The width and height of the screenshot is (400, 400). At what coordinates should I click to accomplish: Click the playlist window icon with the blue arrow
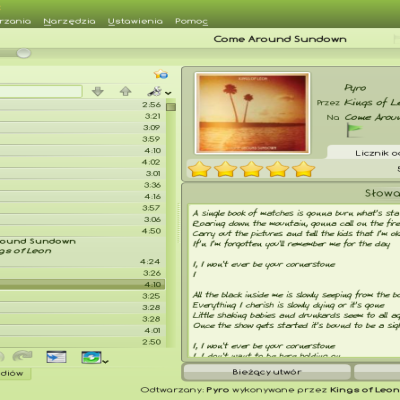[56, 357]
